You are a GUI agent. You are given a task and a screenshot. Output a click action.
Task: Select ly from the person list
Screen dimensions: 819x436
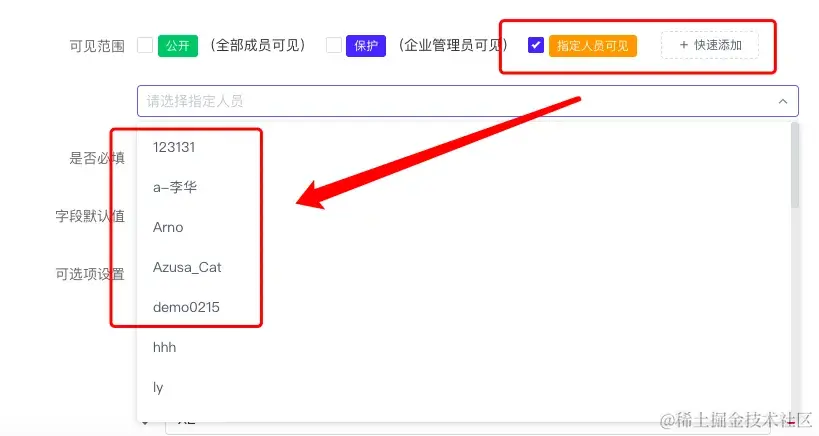463,387
